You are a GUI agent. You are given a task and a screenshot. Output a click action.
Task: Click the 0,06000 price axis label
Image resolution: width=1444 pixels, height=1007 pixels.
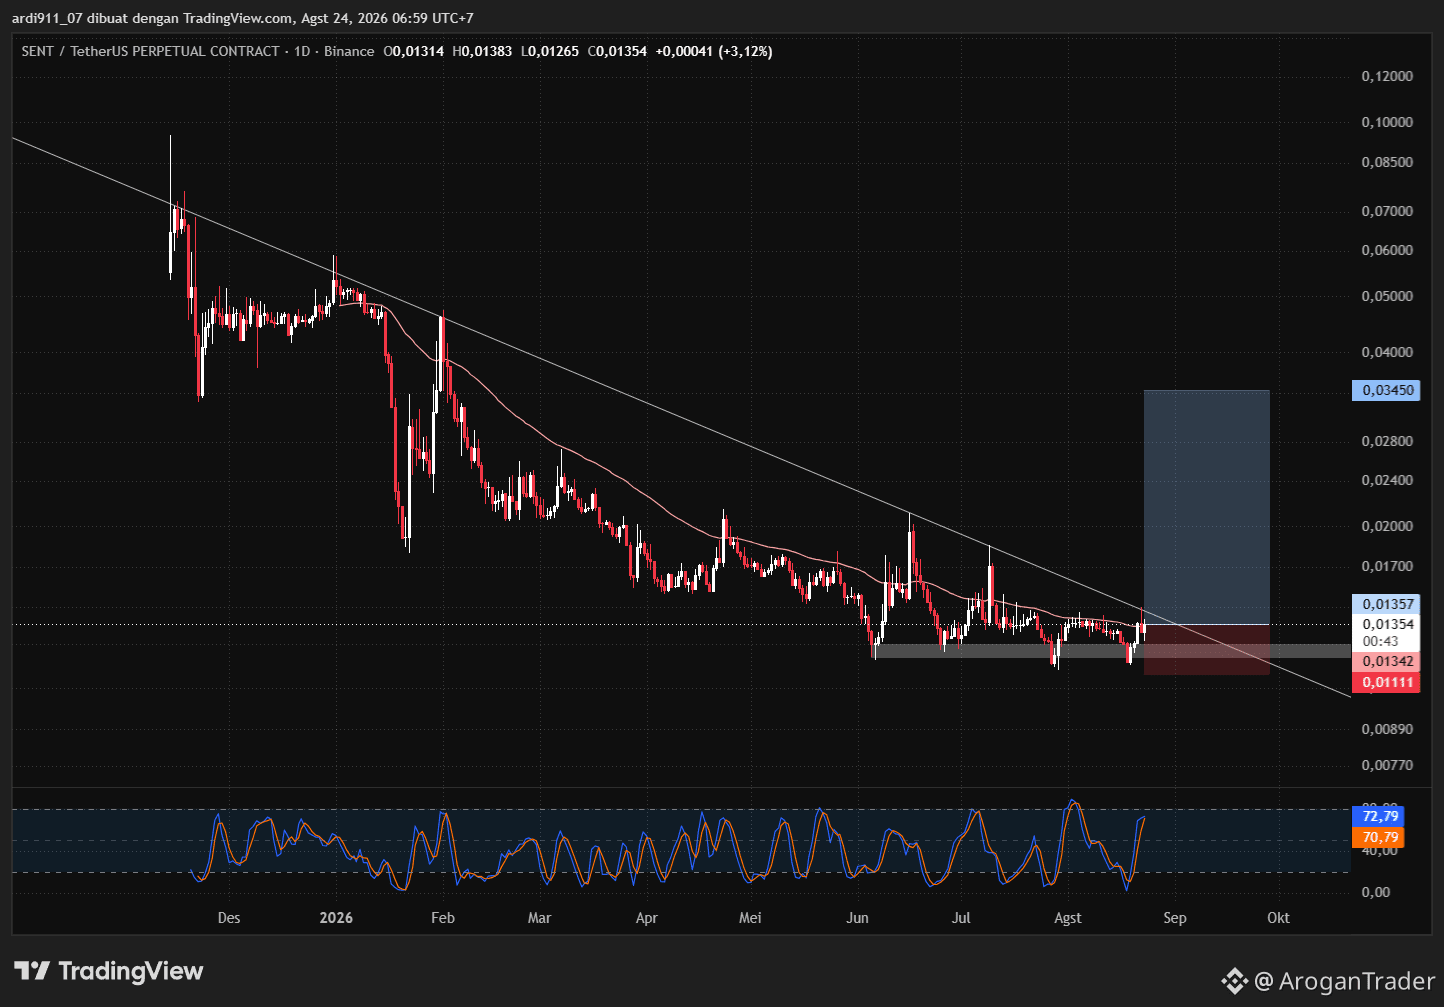pyautogui.click(x=1388, y=250)
